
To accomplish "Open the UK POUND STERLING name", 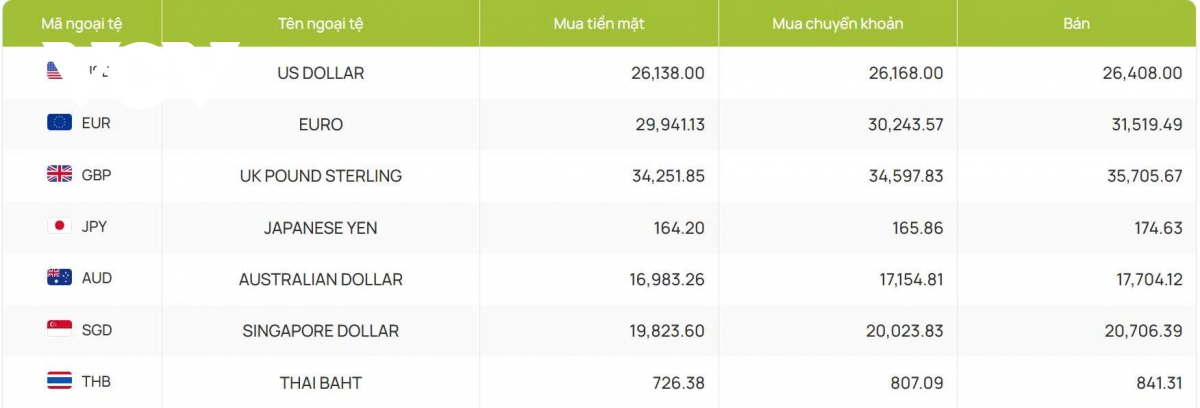I will click(x=320, y=176).
